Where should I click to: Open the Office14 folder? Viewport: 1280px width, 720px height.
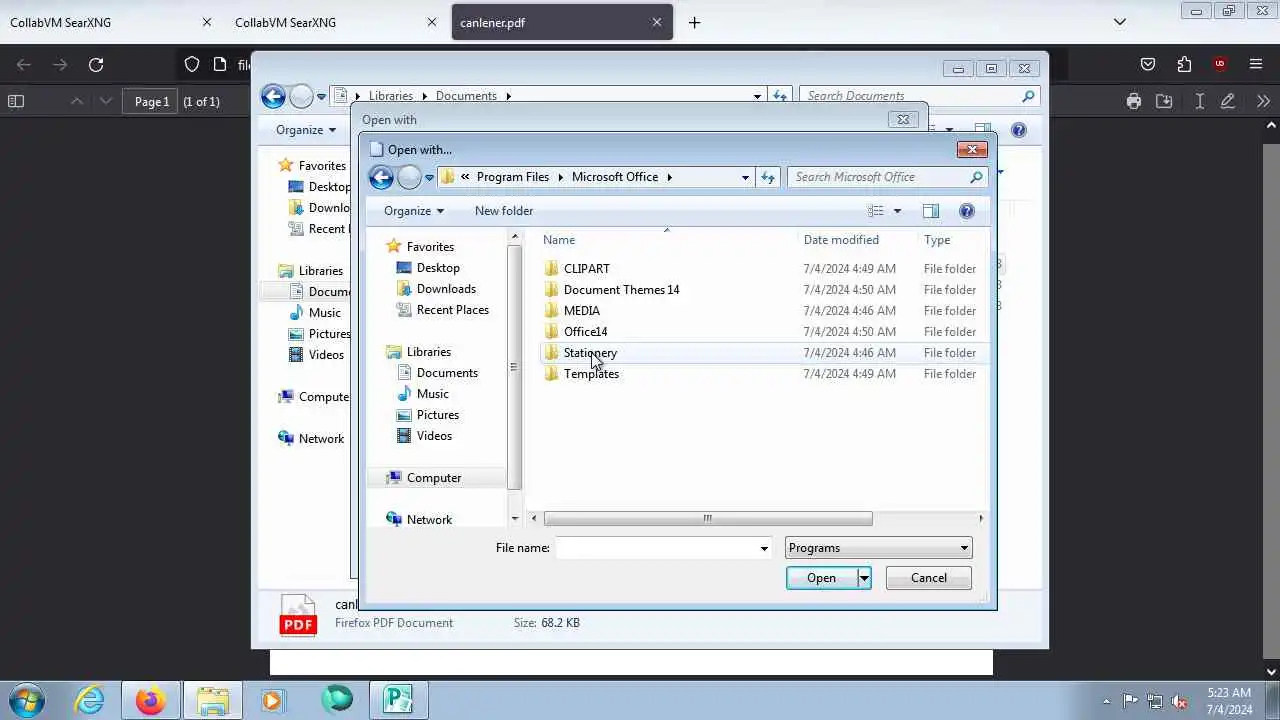[x=585, y=331]
